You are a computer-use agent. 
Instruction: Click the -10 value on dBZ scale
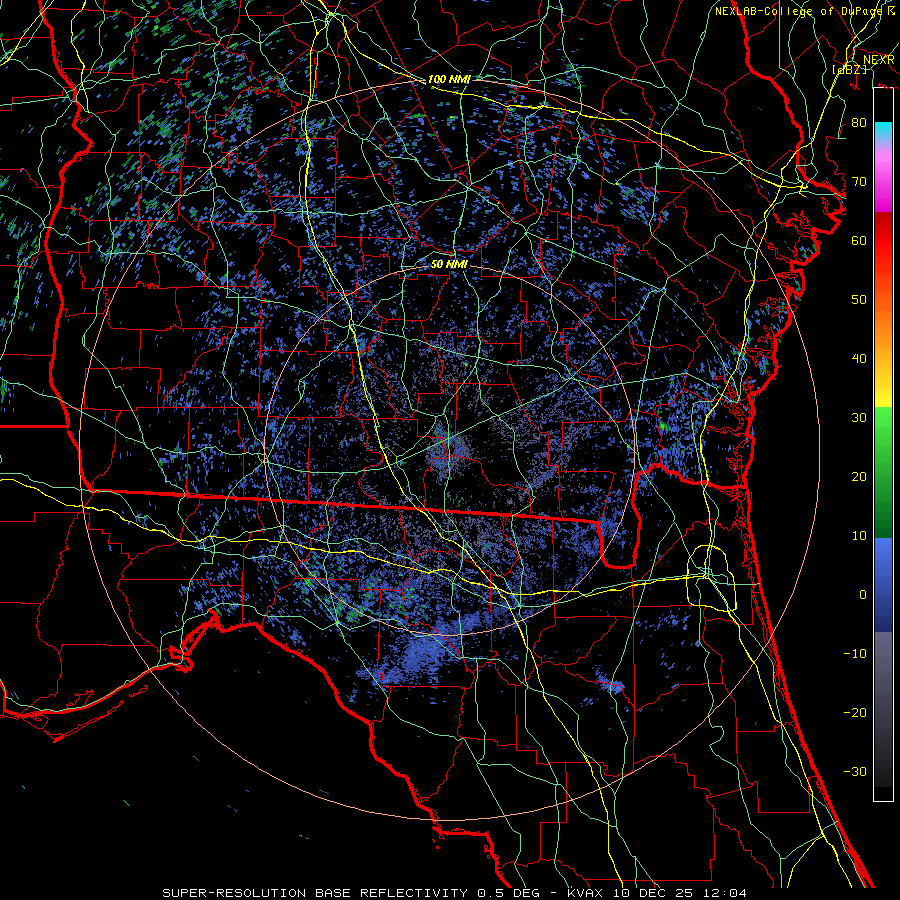coord(855,654)
